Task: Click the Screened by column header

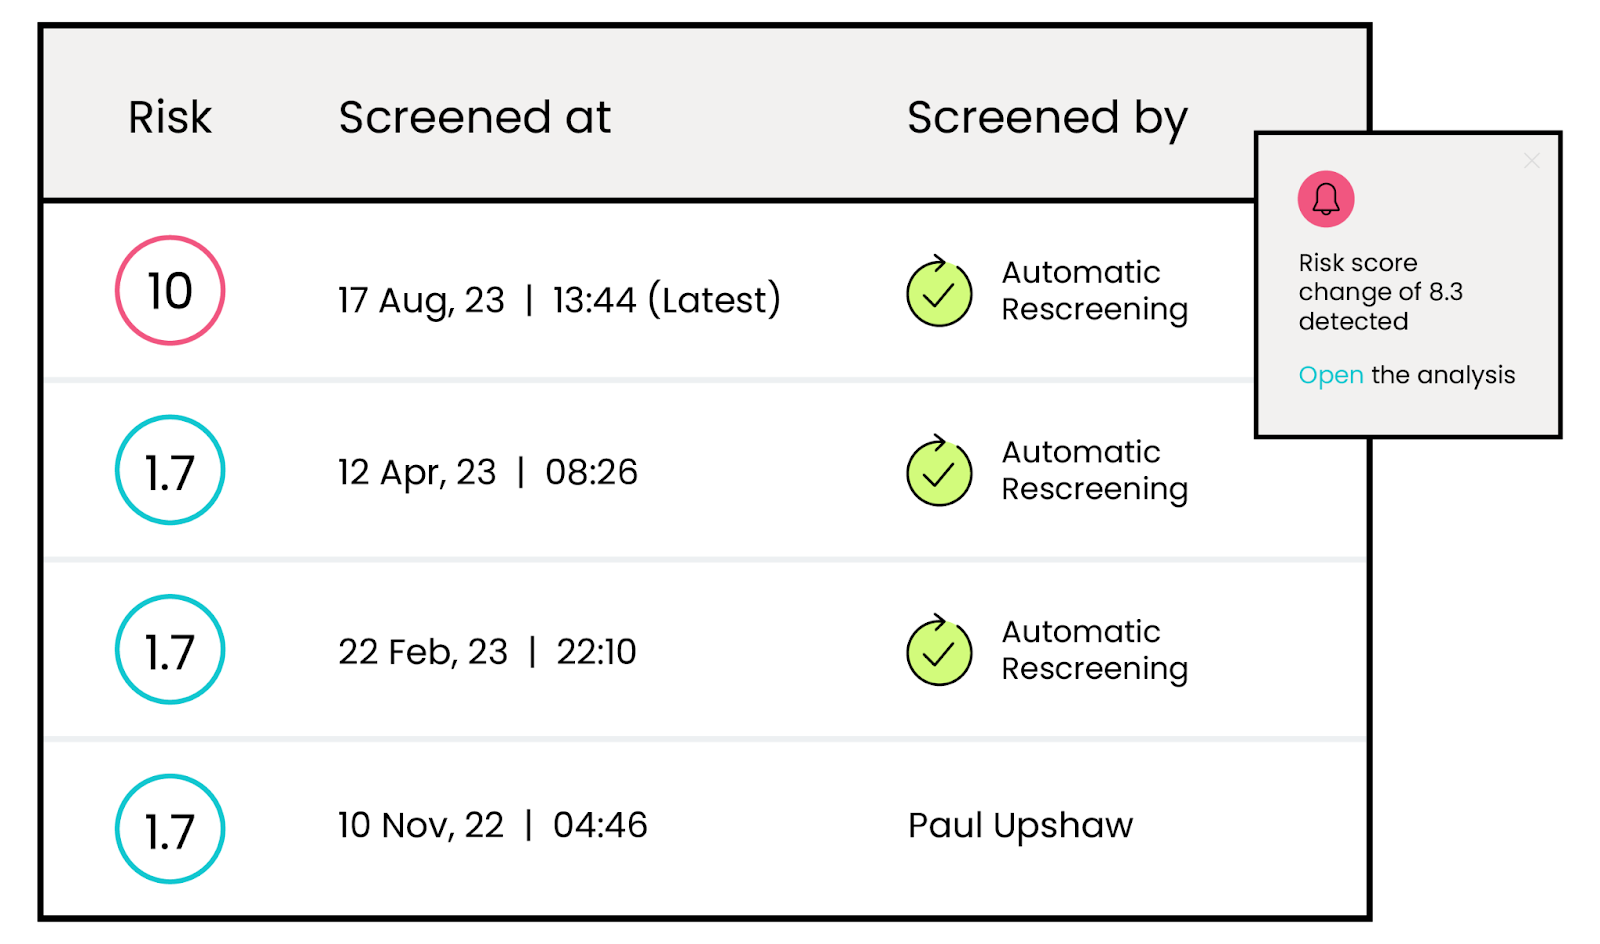Action: (x=1046, y=117)
